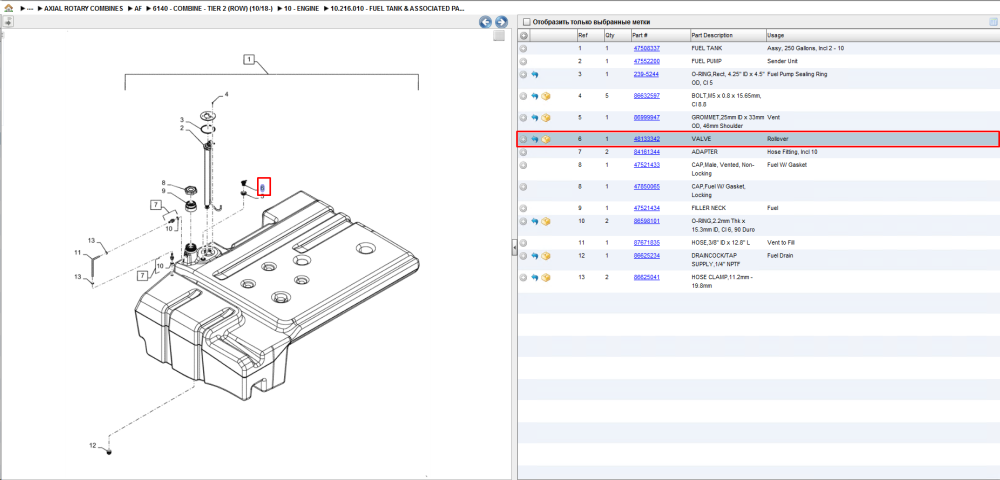Go to the catalog home icon
Viewport: 1000px width, 480px height.
coord(8,8)
